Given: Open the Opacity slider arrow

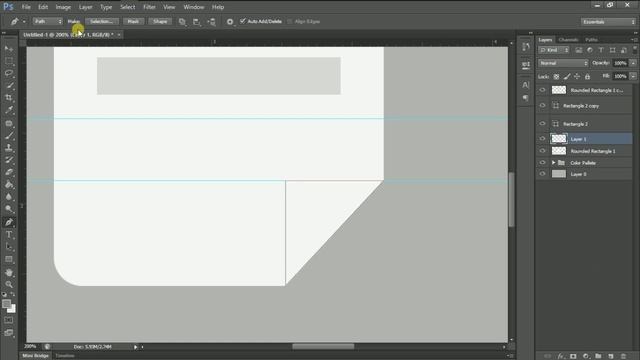Looking at the screenshot, I should pyautogui.click(x=633, y=63).
